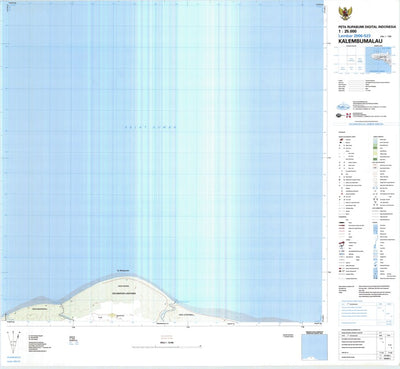
Task: Click the adjacent sheet index grid diagram
Action: (x=350, y=60)
